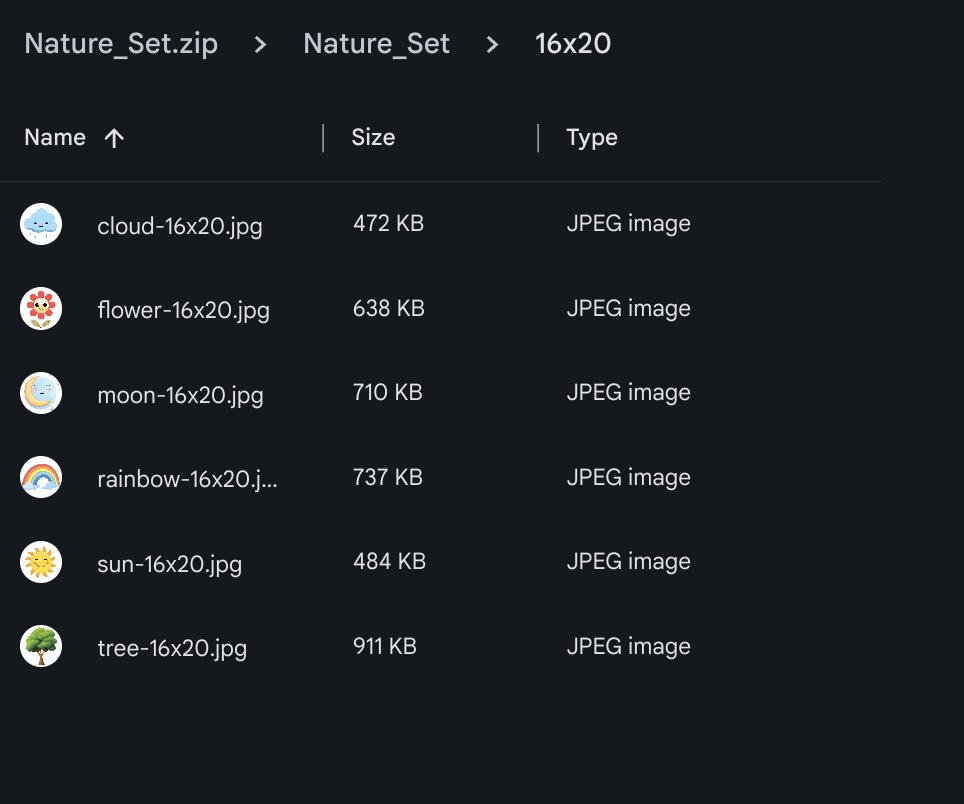Toggle sort direction arrow next to Name

click(114, 138)
